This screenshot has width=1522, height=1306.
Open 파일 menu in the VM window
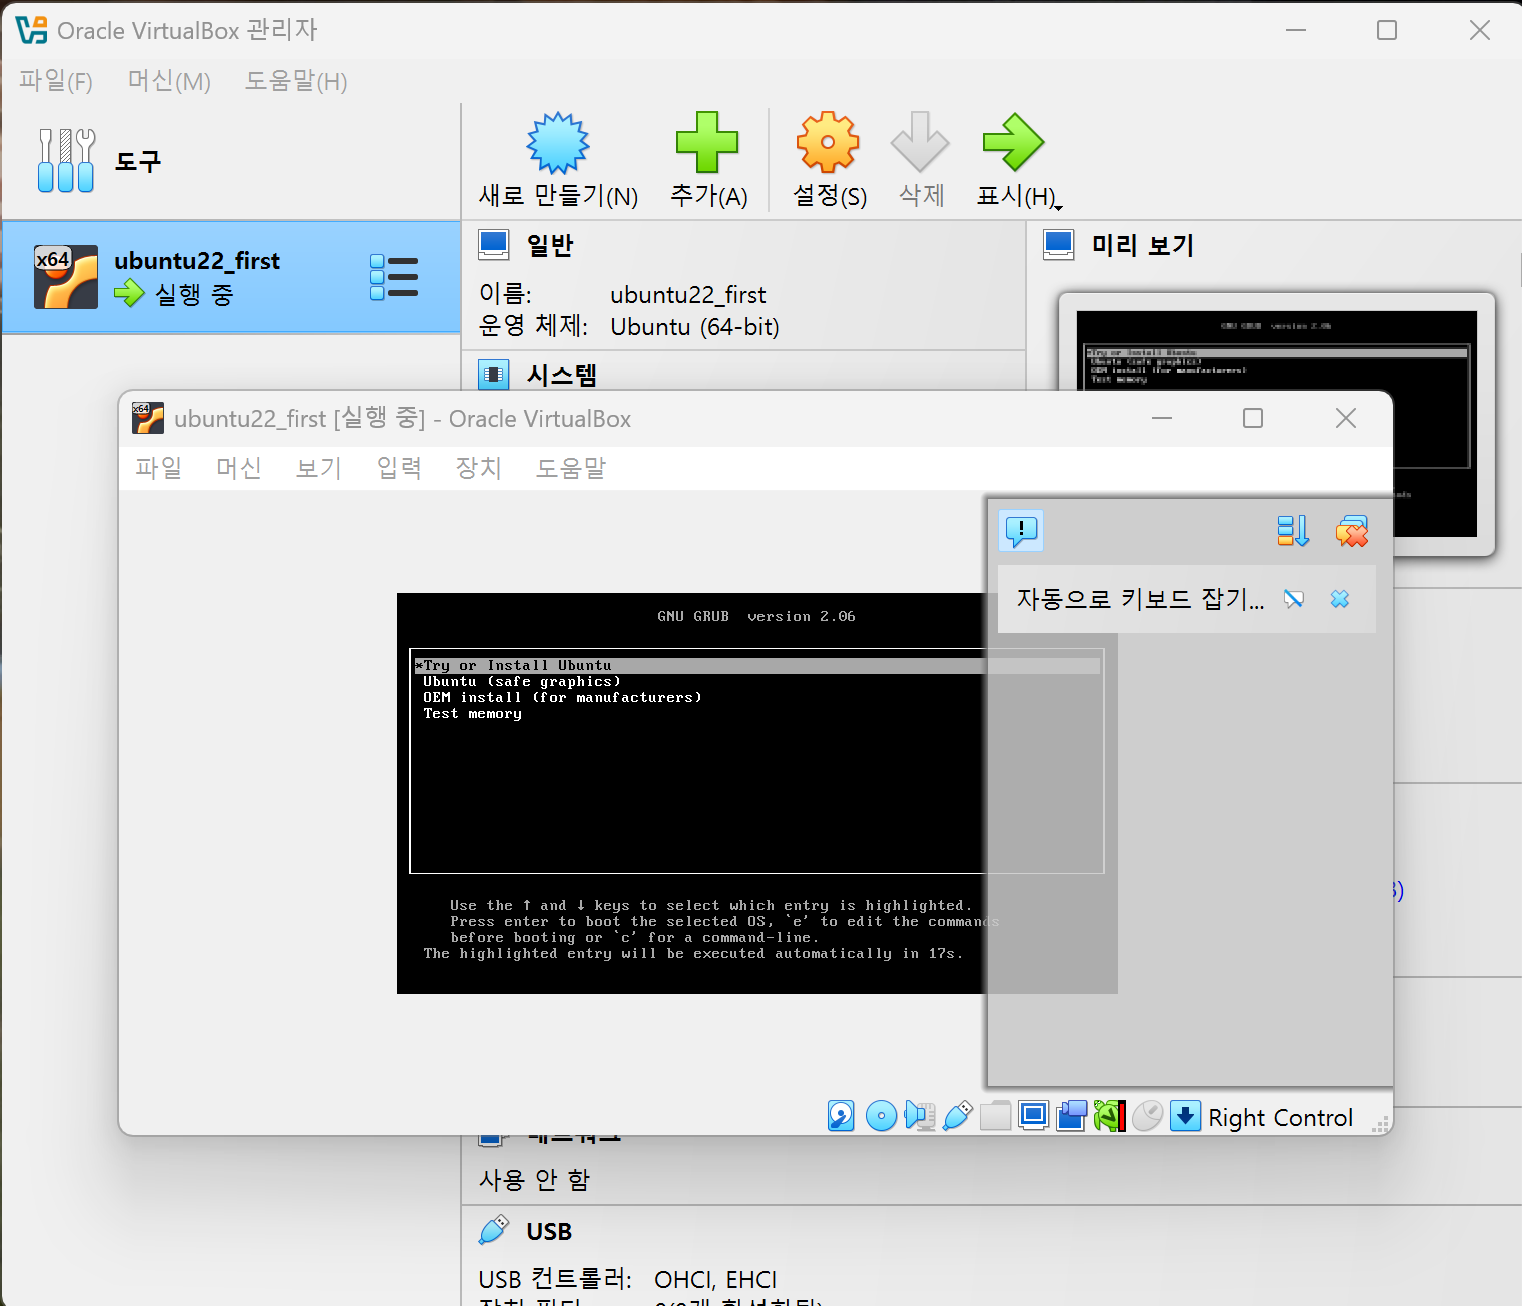click(159, 468)
